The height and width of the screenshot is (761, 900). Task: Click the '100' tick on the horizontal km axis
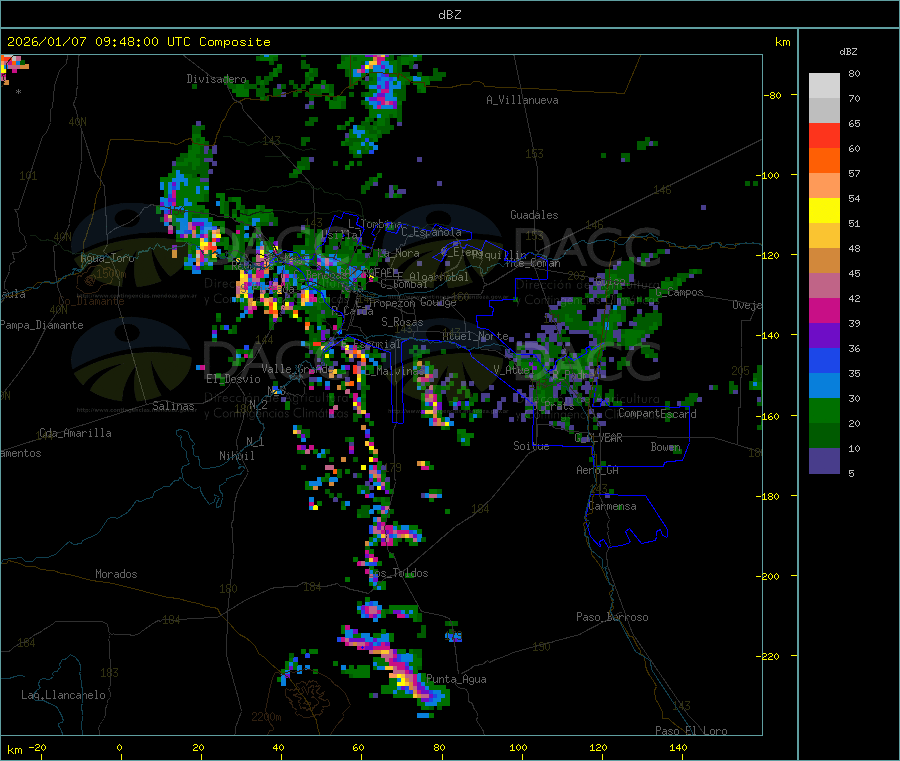point(518,747)
